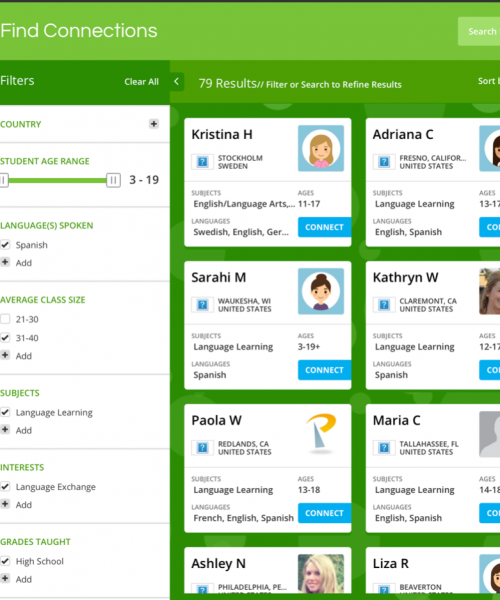Click "REDLANDS, CA" location text
500x600 pixels.
(x=243, y=444)
